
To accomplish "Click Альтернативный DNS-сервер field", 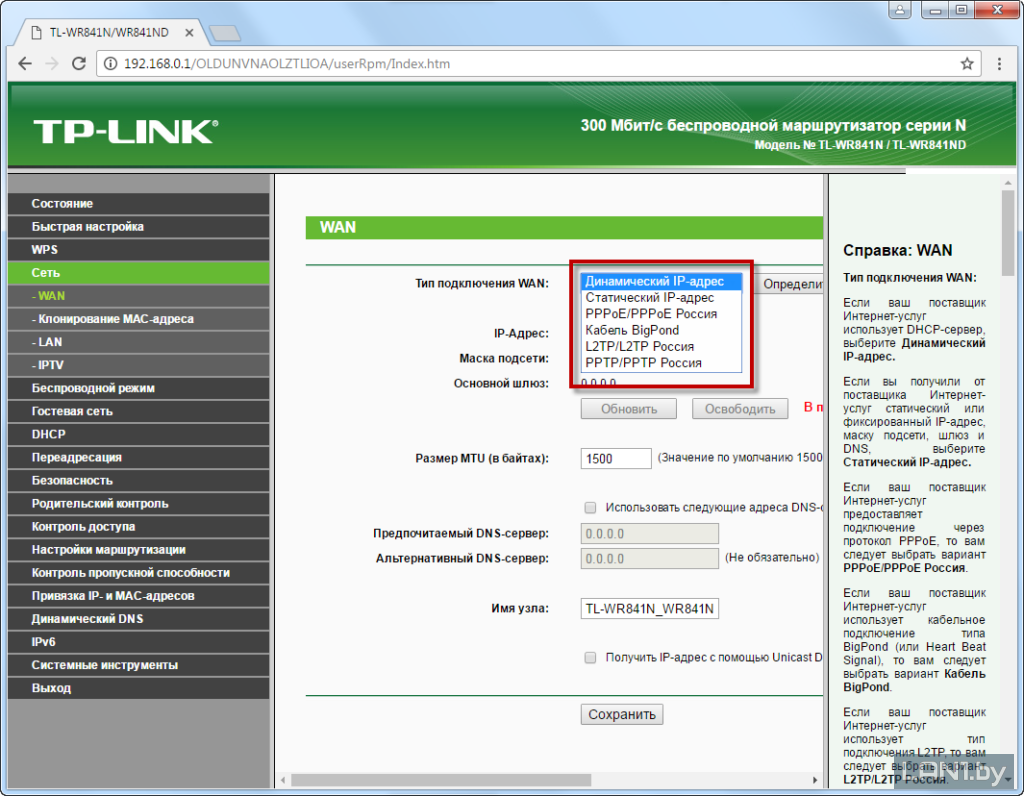I will (650, 559).
